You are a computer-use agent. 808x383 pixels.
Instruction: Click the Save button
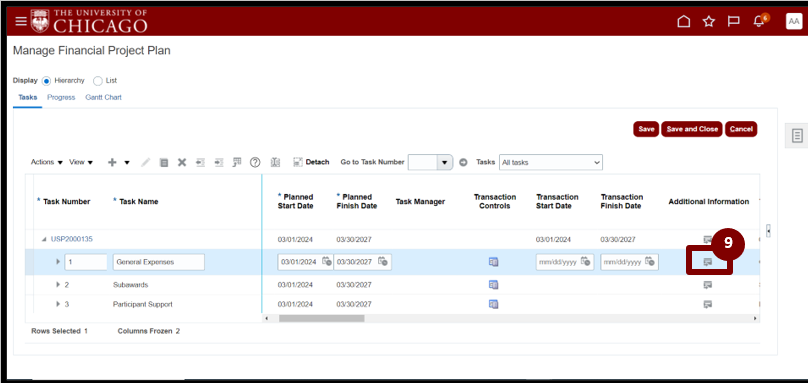click(x=646, y=129)
